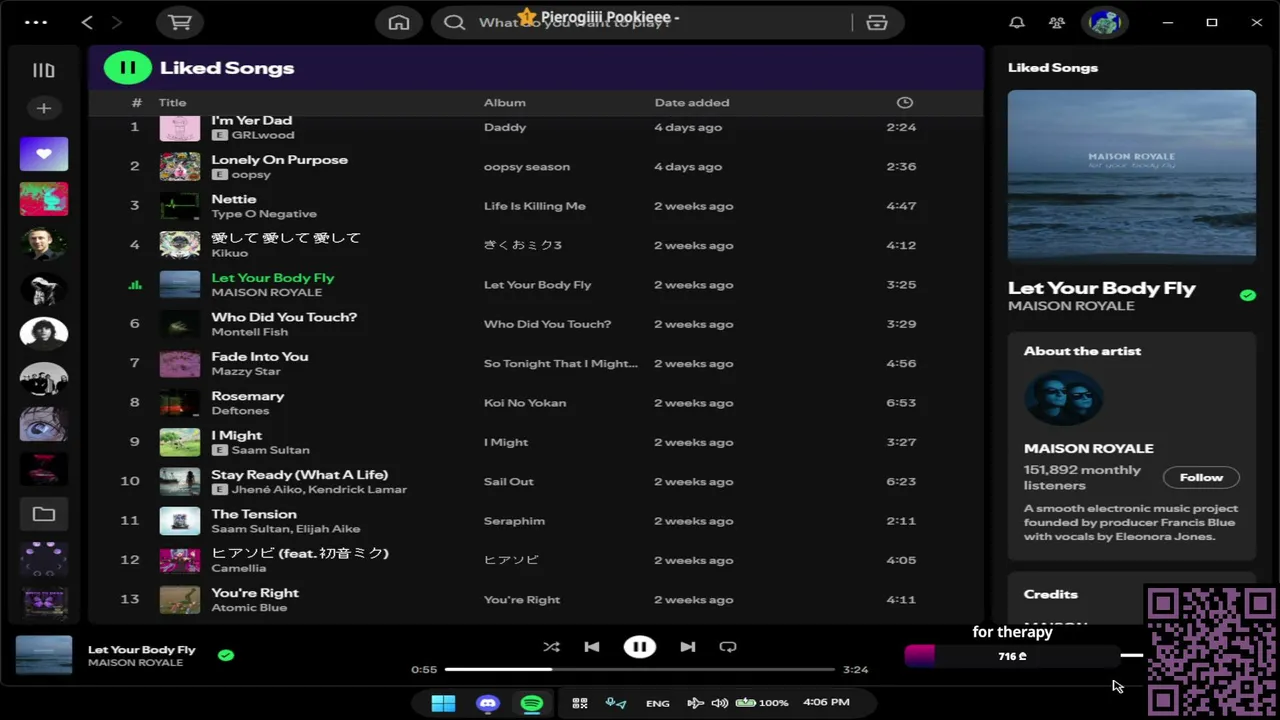
Task: Select song I'm Yer Dad
Action: 251,120
